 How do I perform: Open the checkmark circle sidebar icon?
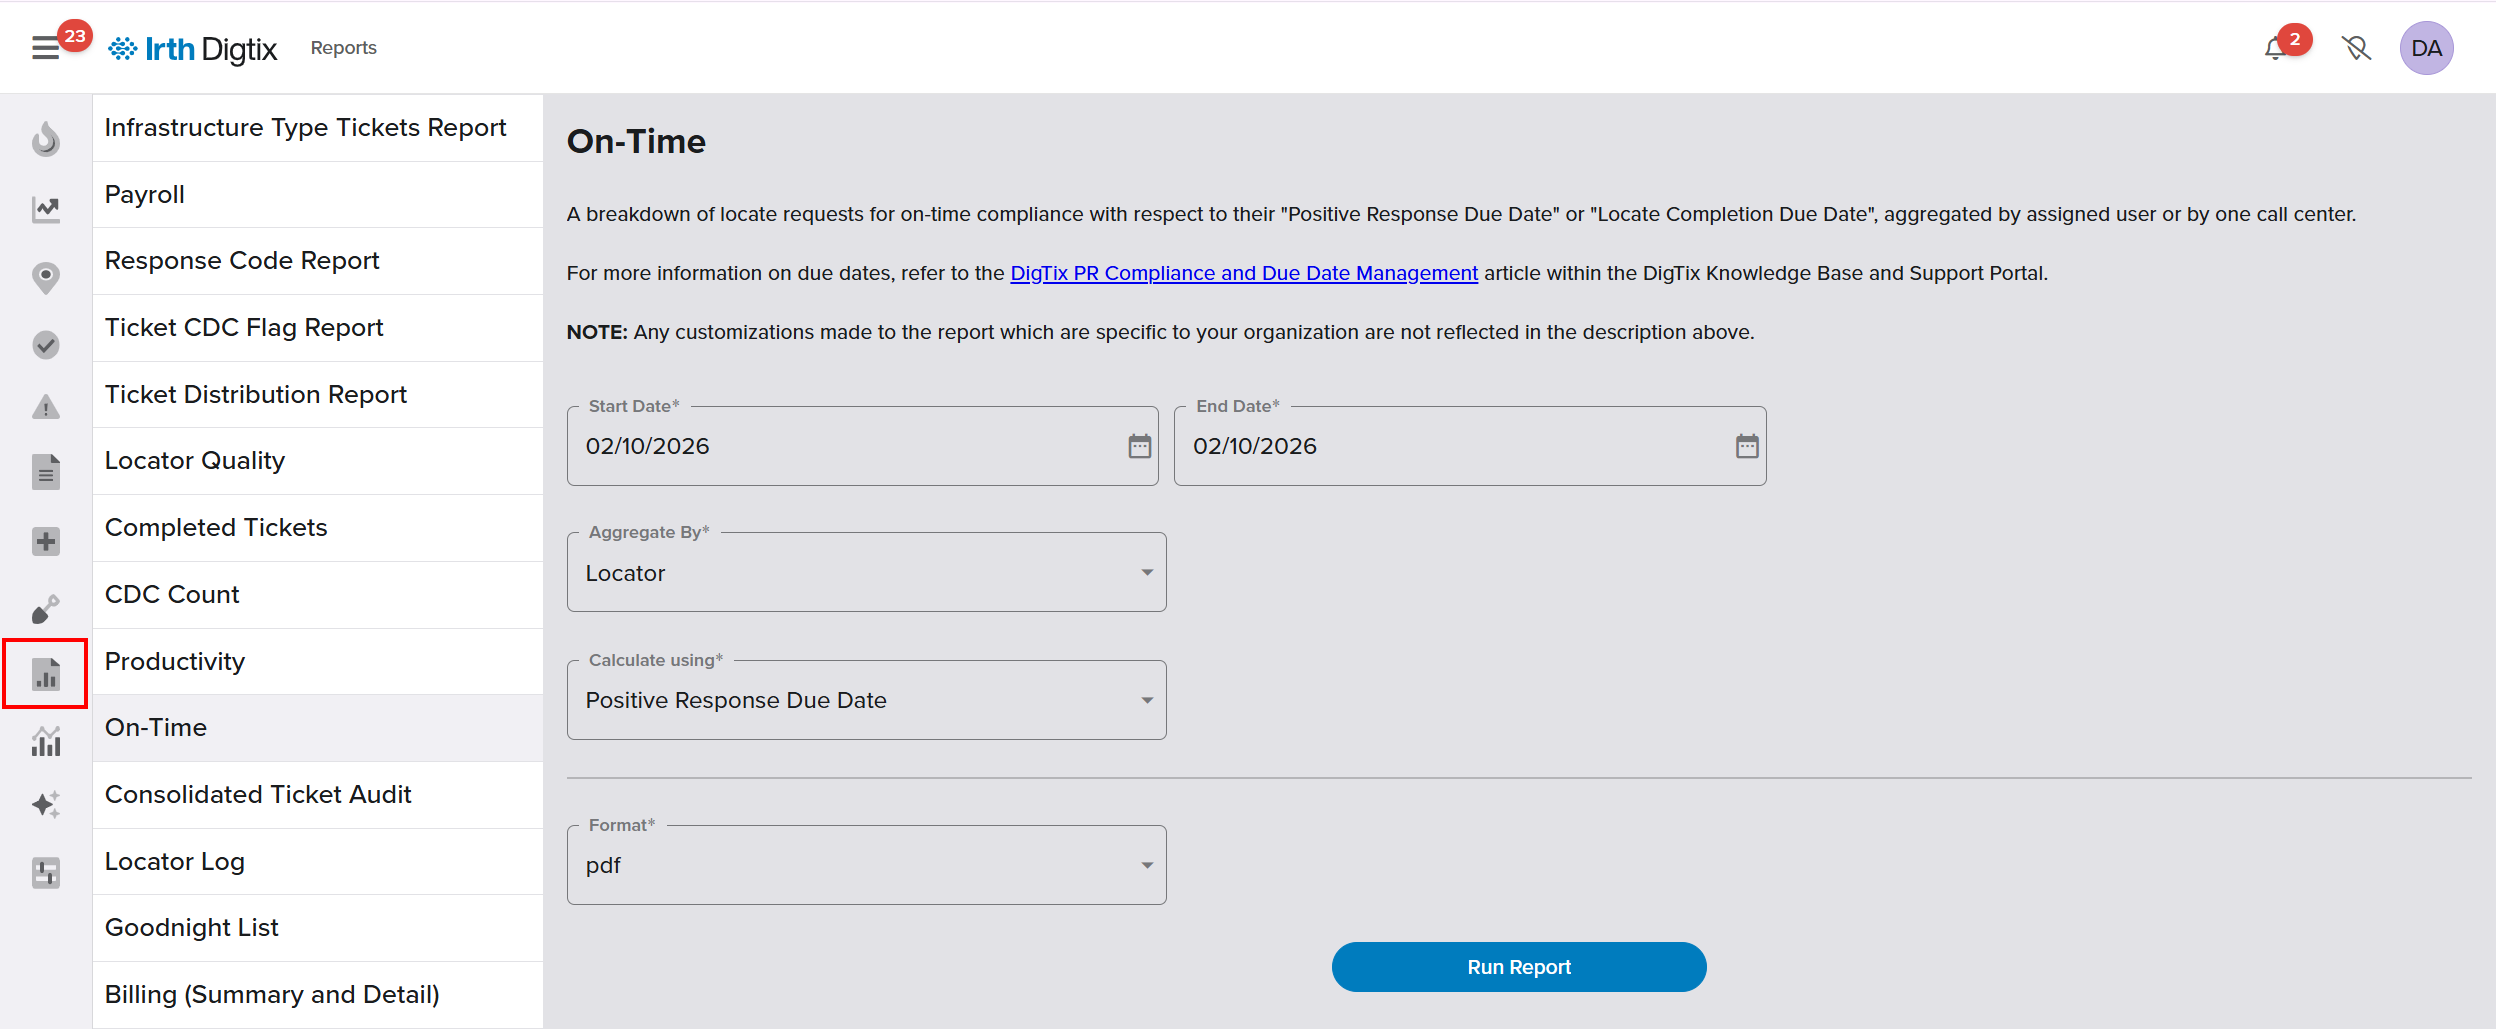pos(46,345)
